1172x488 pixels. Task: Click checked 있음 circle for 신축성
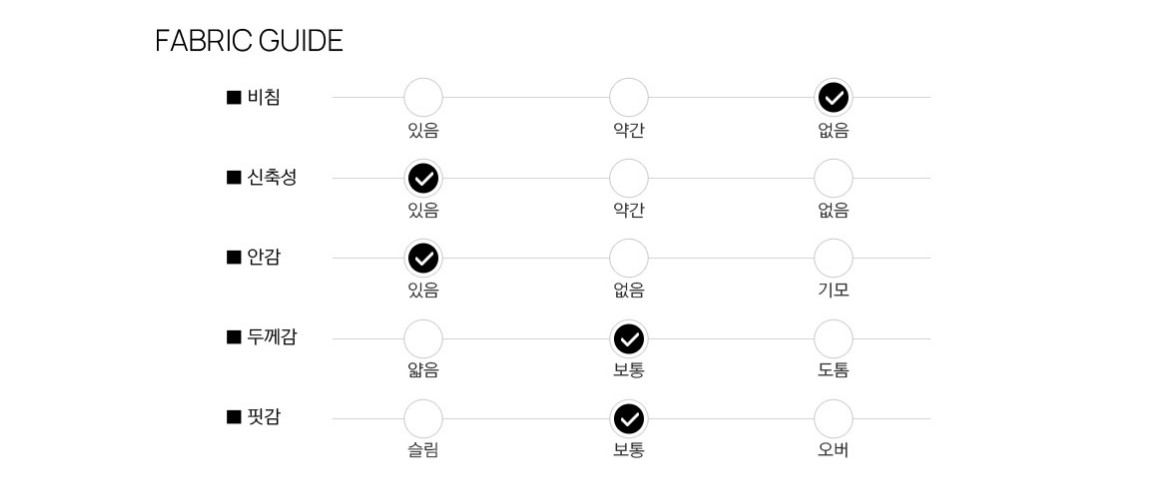coord(423,178)
